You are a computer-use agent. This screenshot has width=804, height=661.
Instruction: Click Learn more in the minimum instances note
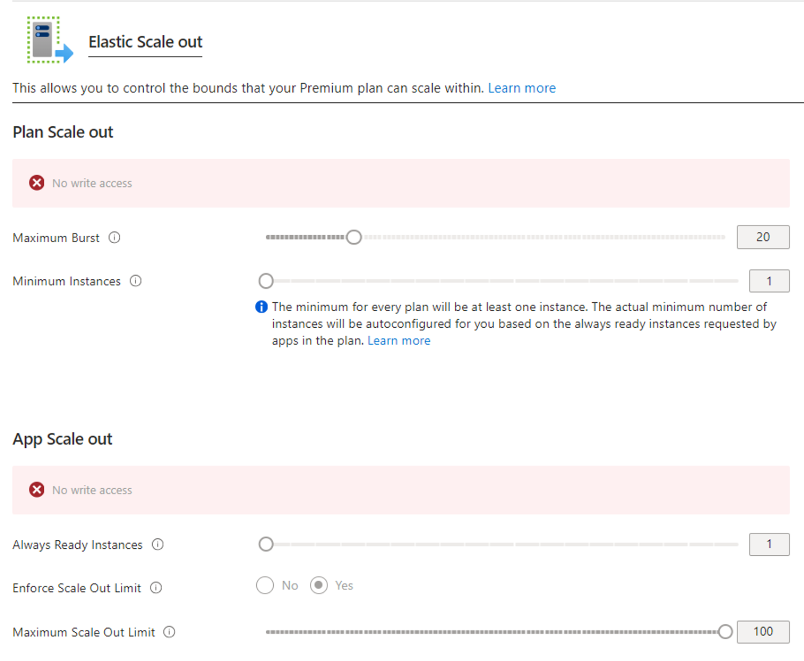coord(398,340)
